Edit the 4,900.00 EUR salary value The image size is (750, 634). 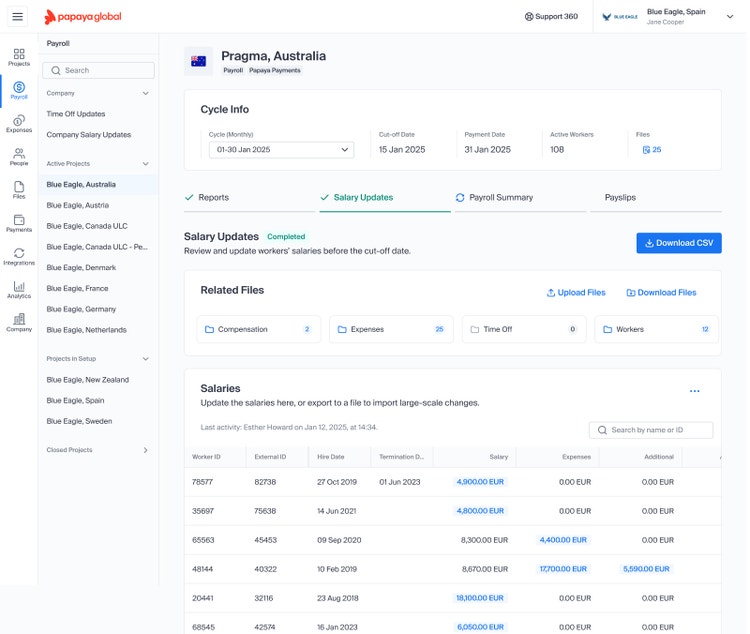click(x=480, y=482)
